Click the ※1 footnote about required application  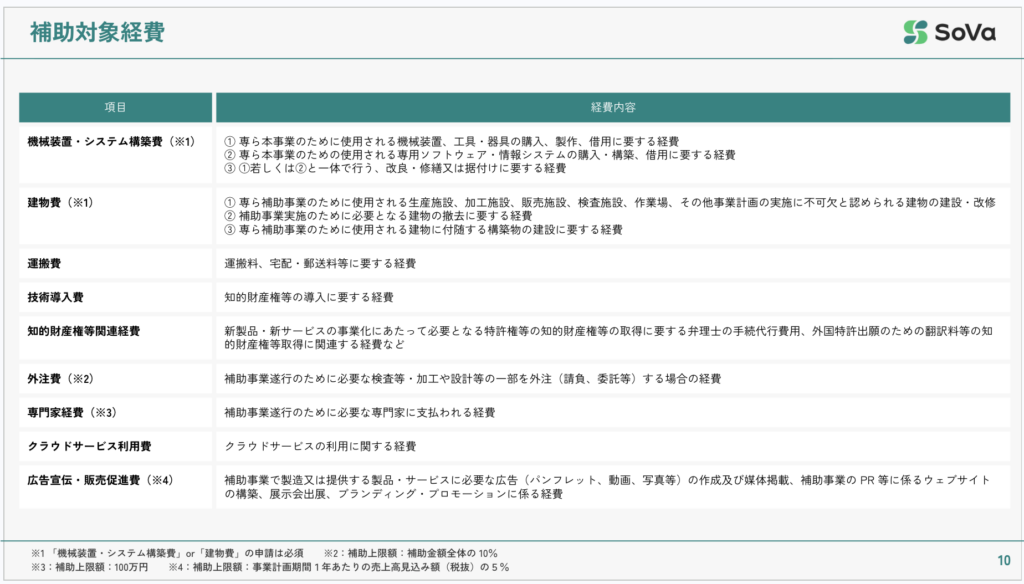[166, 553]
